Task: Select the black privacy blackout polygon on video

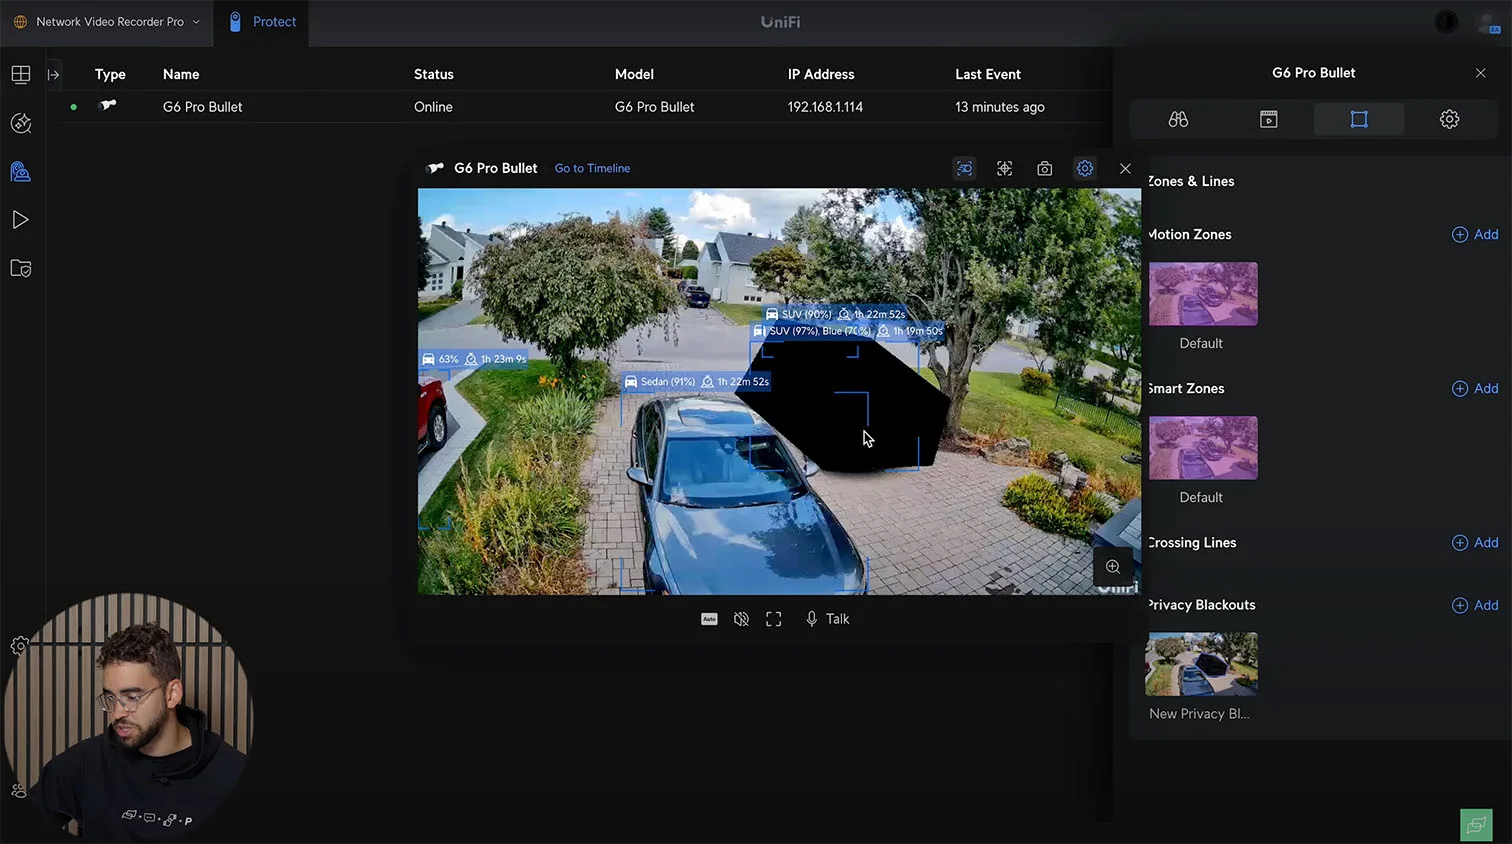Action: (843, 404)
